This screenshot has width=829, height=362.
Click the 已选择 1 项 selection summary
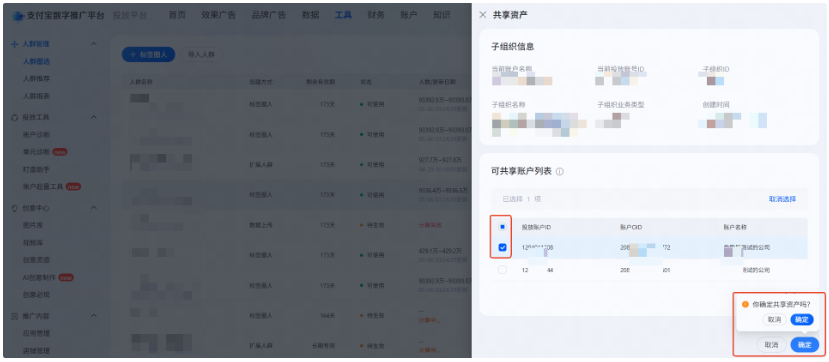(x=522, y=199)
